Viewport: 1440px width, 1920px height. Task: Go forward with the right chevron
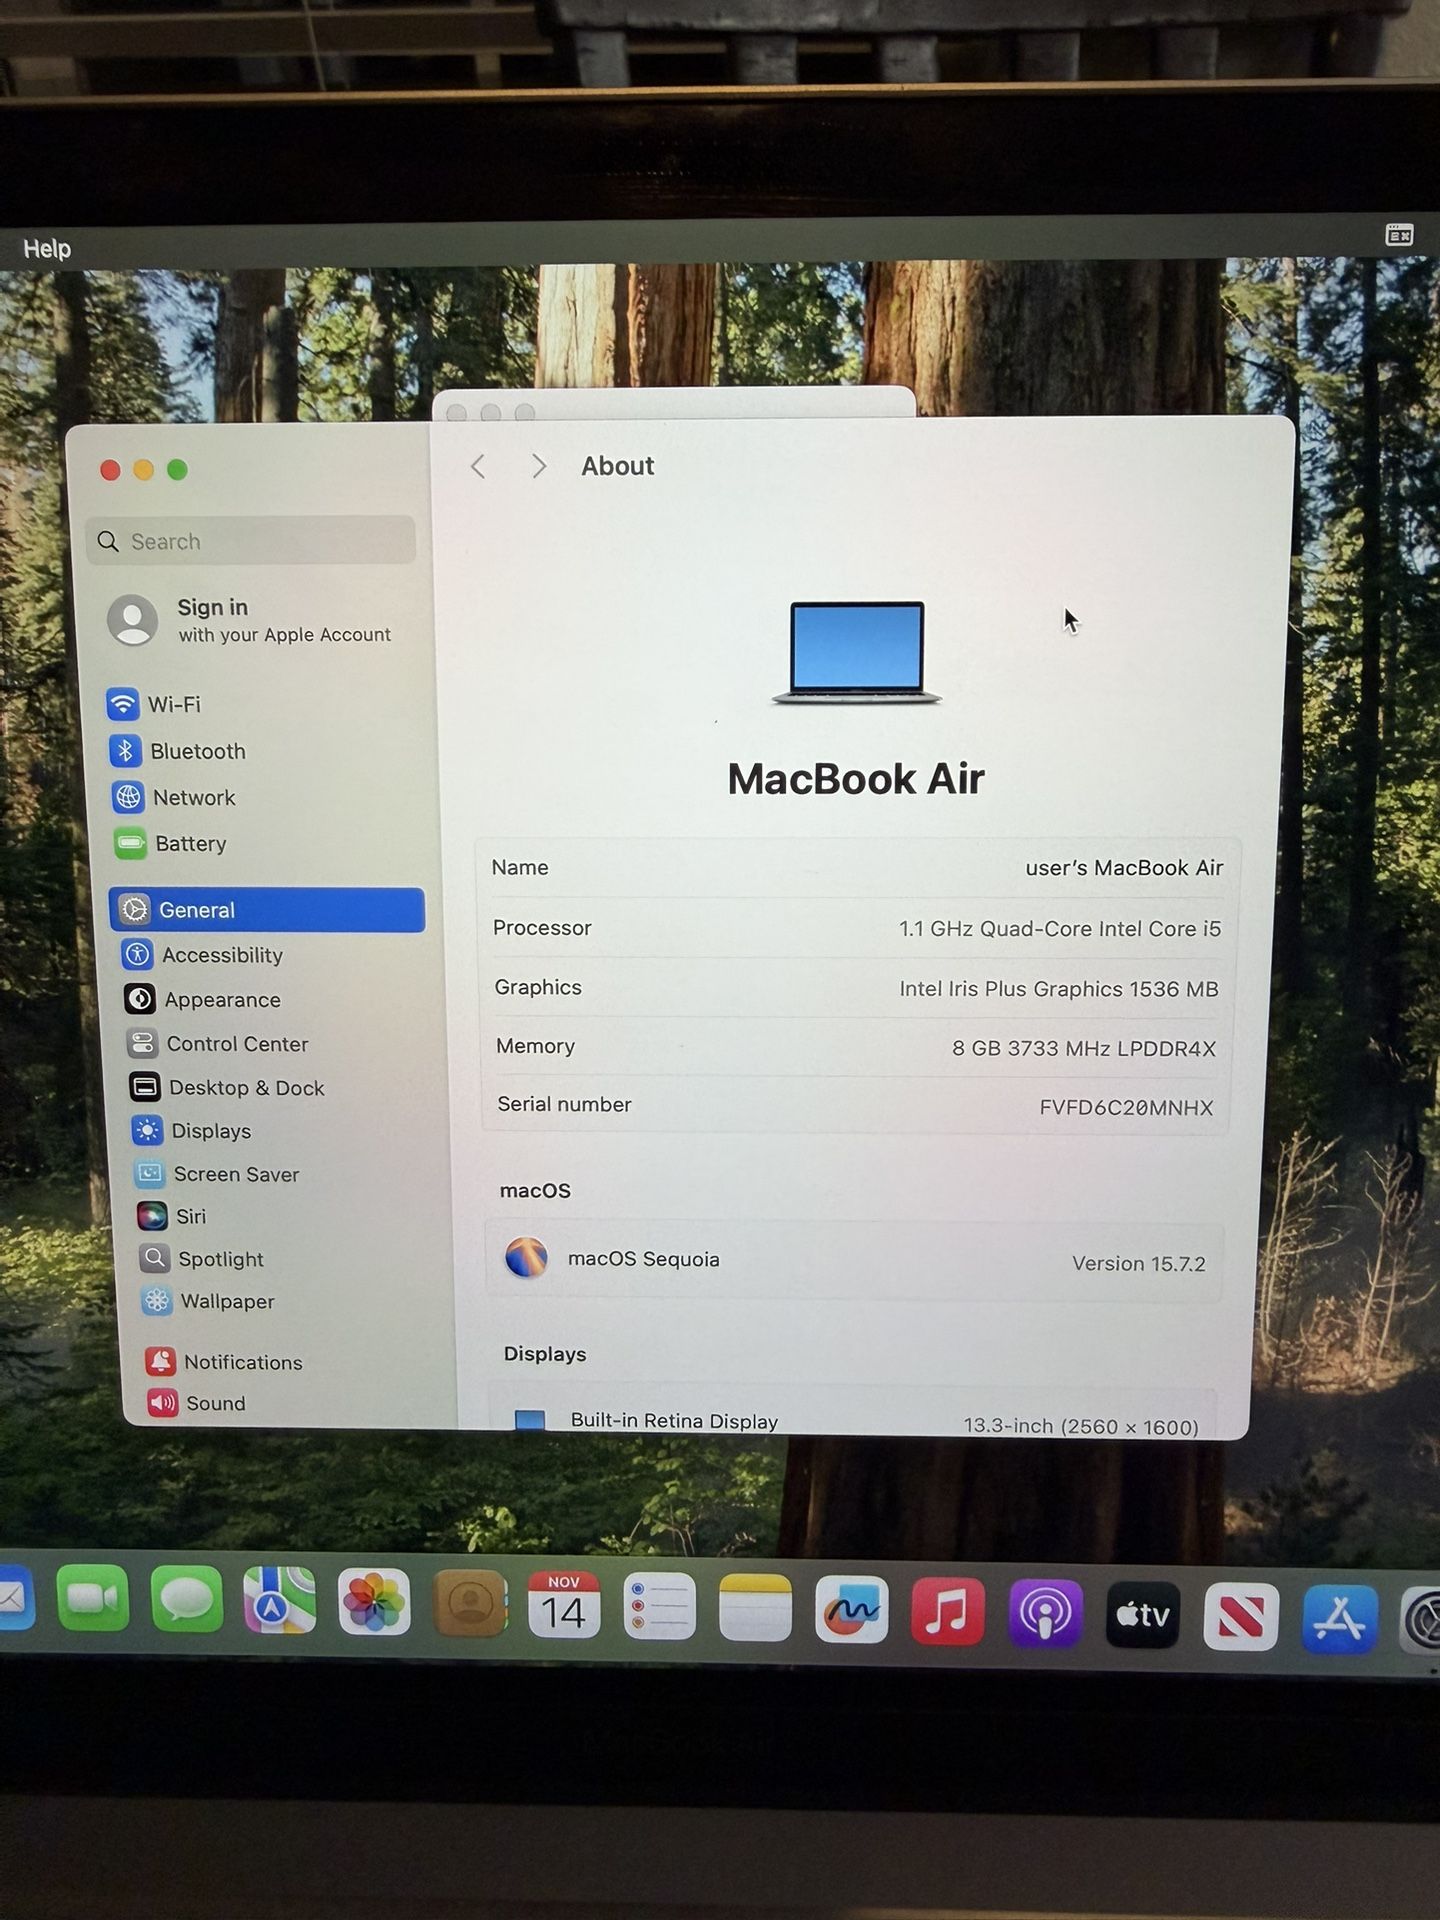(539, 466)
